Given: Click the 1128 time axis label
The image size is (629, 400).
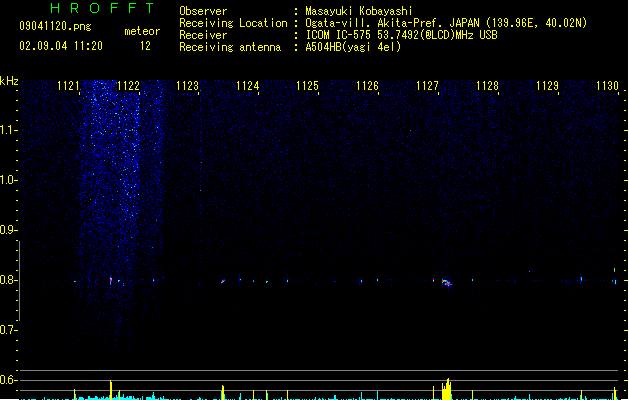Looking at the screenshot, I should coord(487,86).
